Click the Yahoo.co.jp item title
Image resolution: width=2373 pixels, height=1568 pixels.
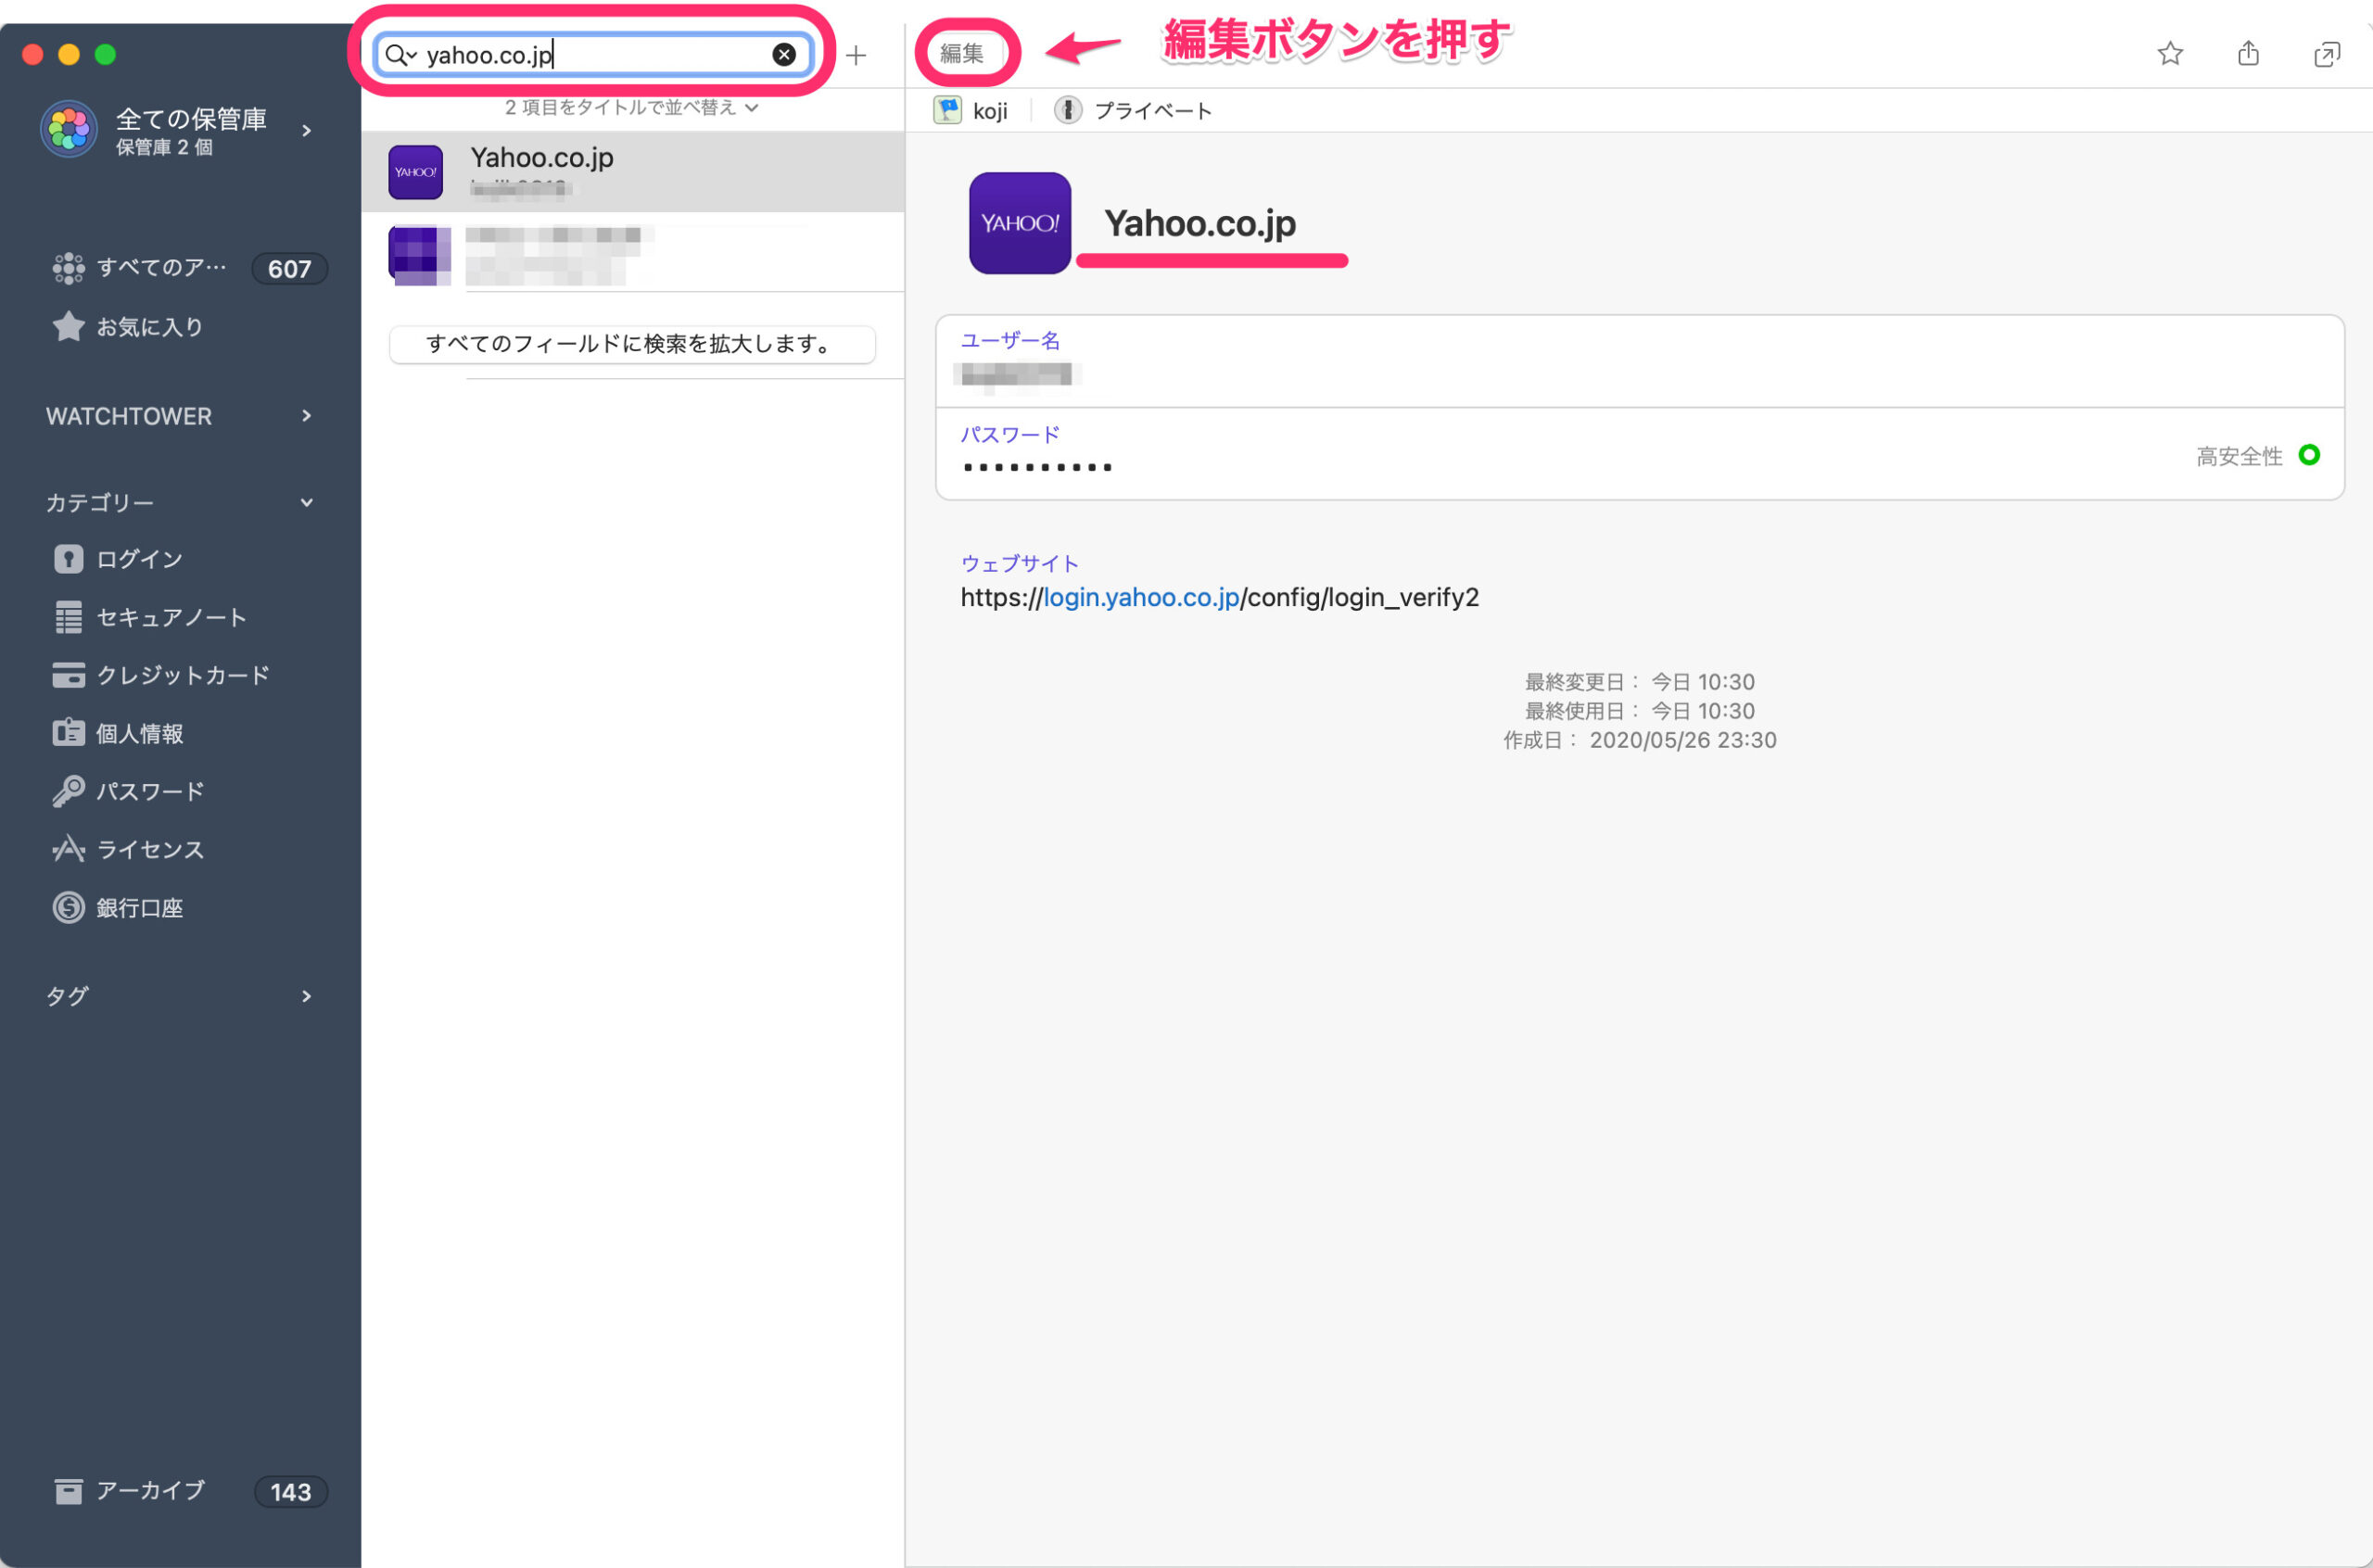point(1200,223)
